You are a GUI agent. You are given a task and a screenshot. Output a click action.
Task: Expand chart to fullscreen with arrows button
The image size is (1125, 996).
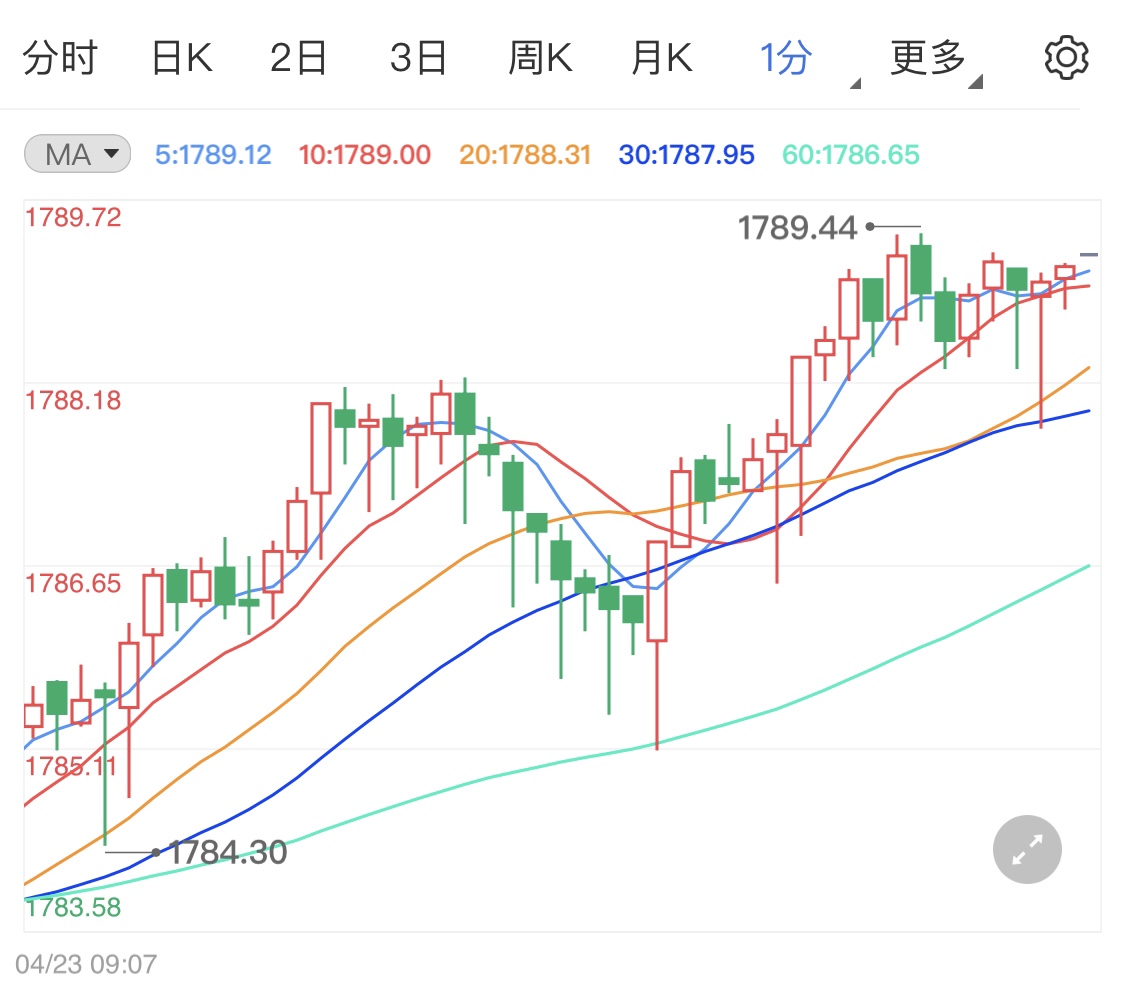click(x=1027, y=850)
